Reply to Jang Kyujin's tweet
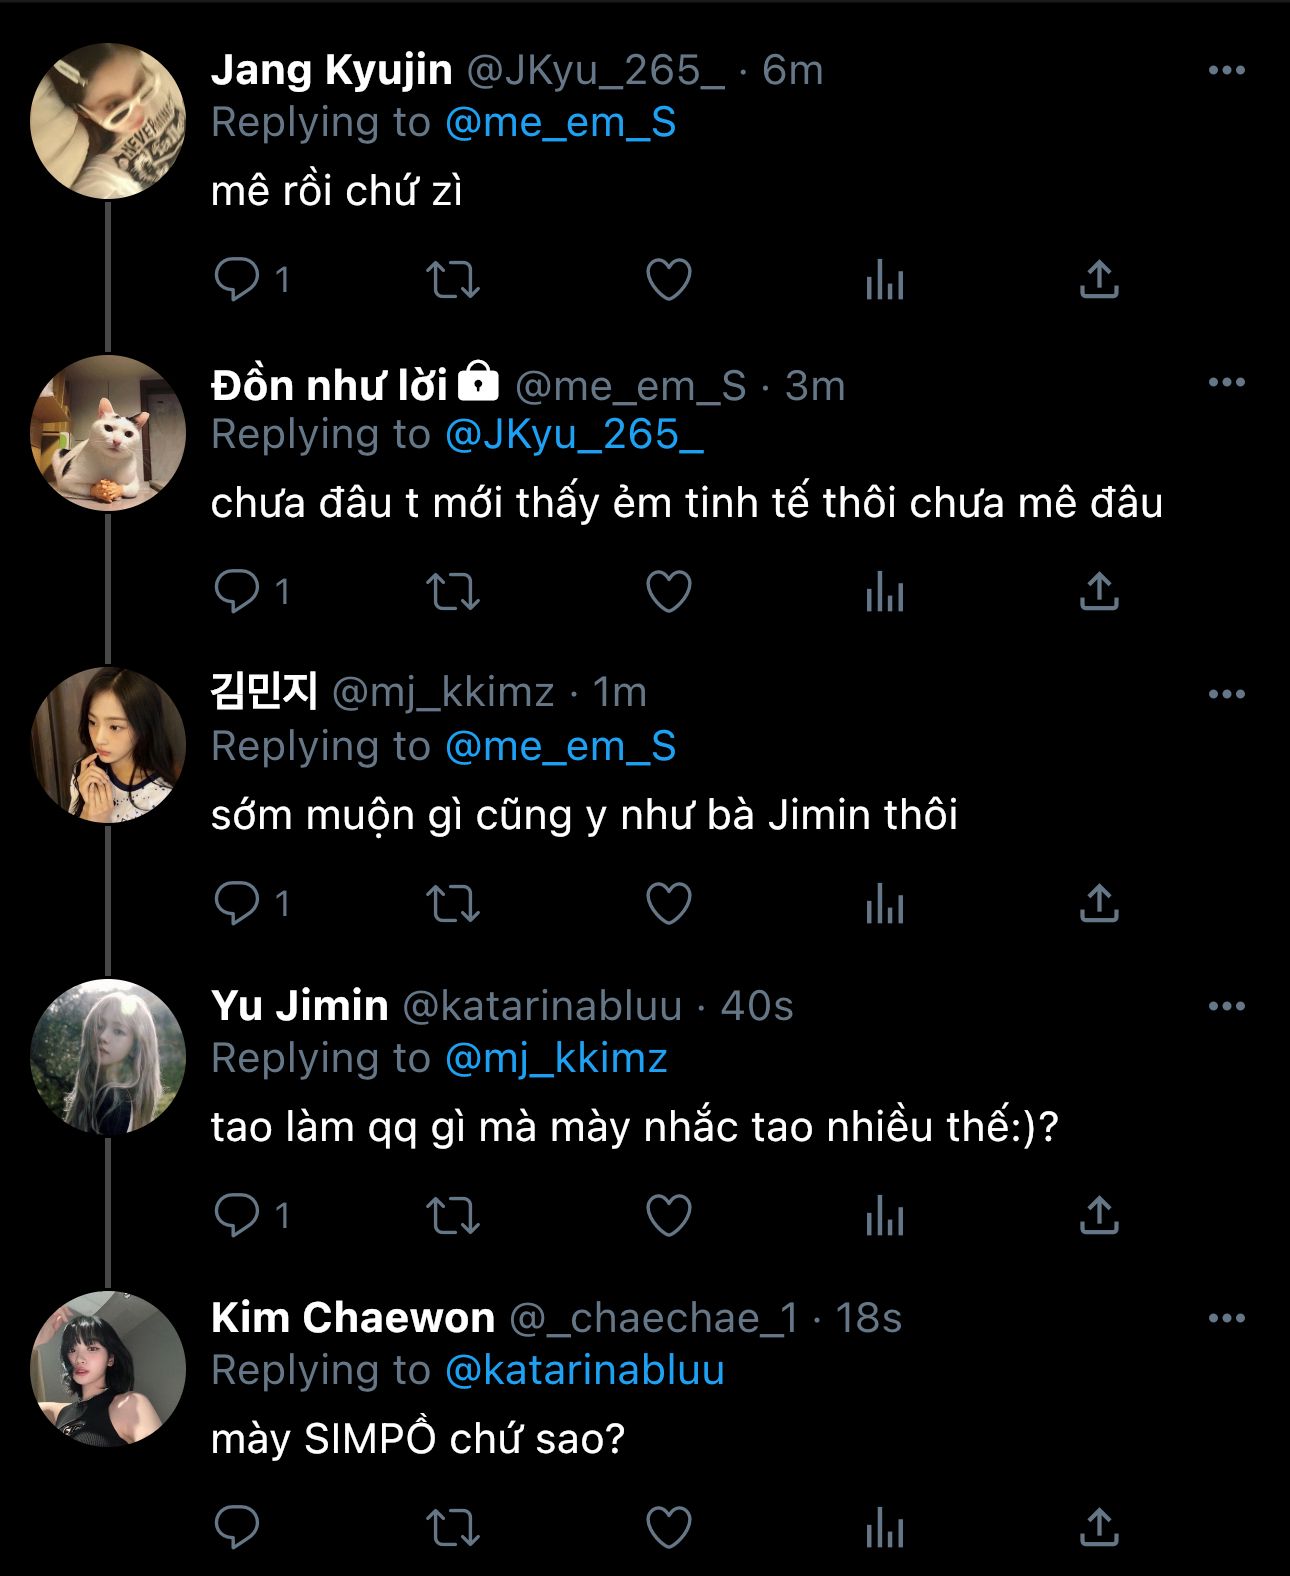This screenshot has width=1290, height=1576. [x=237, y=280]
